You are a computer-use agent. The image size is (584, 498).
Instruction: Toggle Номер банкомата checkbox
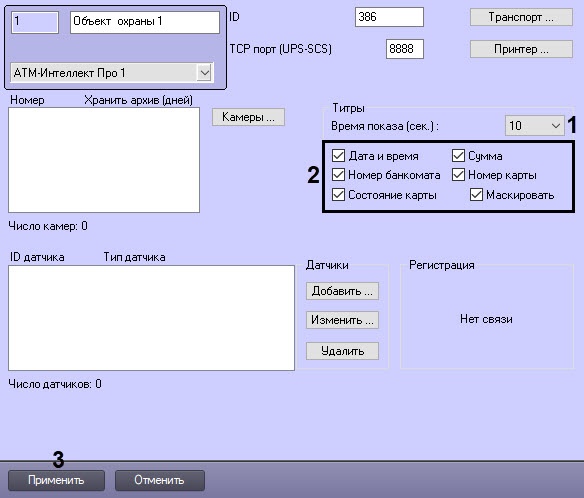click(x=338, y=175)
